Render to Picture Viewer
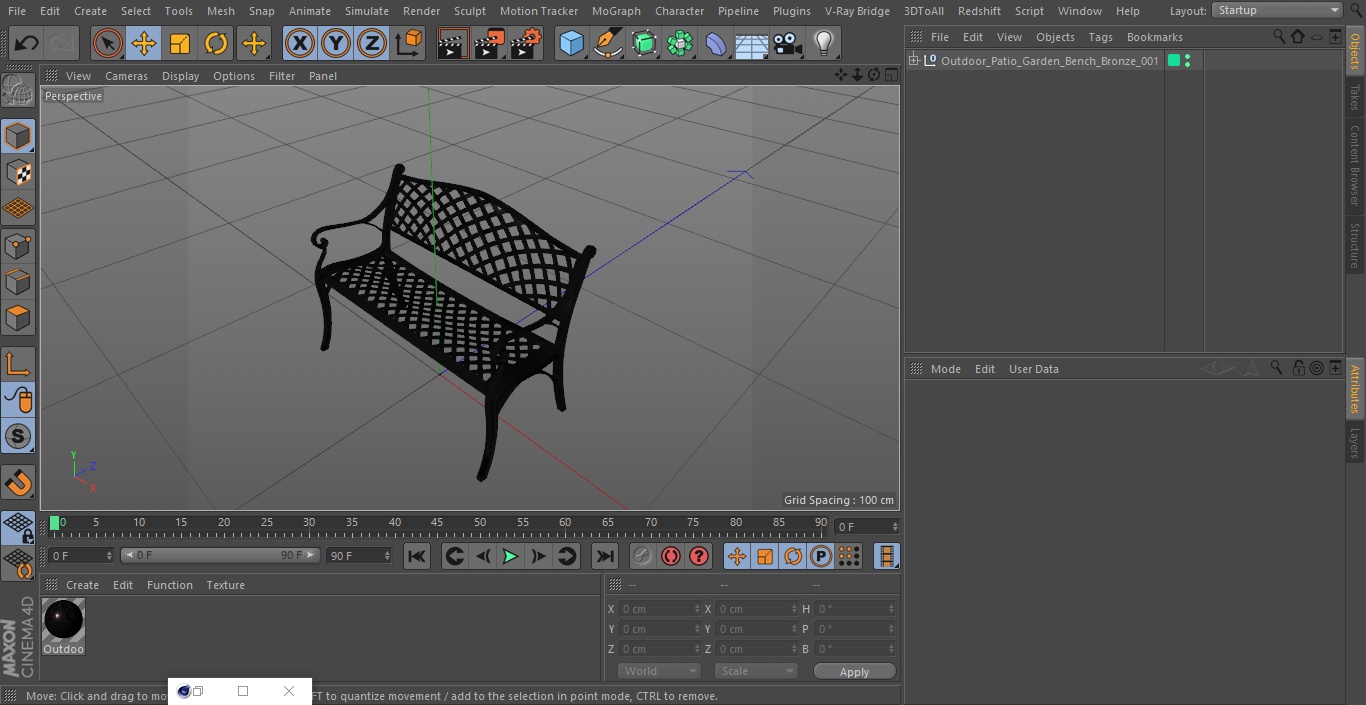The image size is (1366, 705). click(489, 44)
